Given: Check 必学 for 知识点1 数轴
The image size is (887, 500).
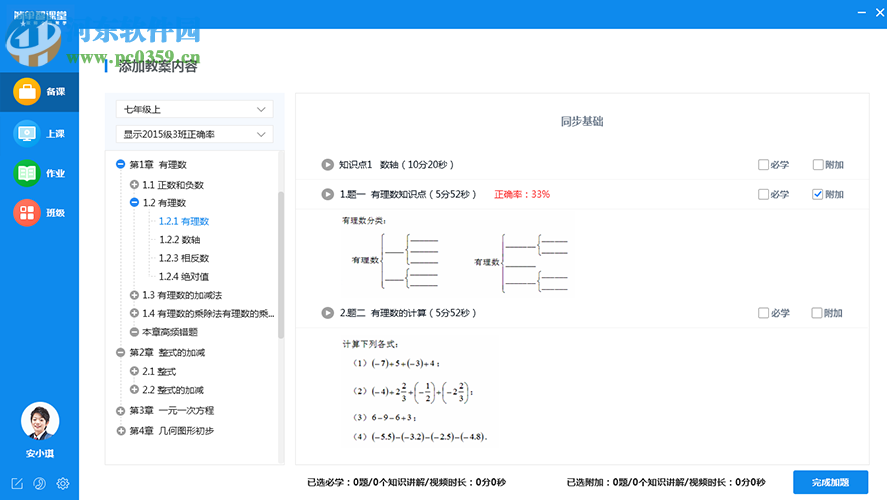Looking at the screenshot, I should tap(763, 165).
